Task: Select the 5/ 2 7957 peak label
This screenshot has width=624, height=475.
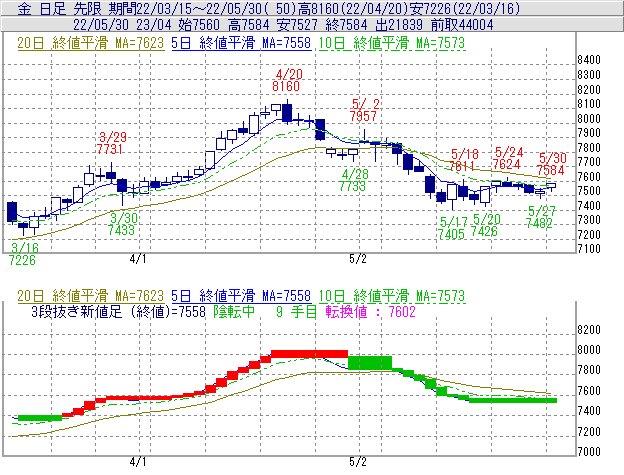Action: 364,110
